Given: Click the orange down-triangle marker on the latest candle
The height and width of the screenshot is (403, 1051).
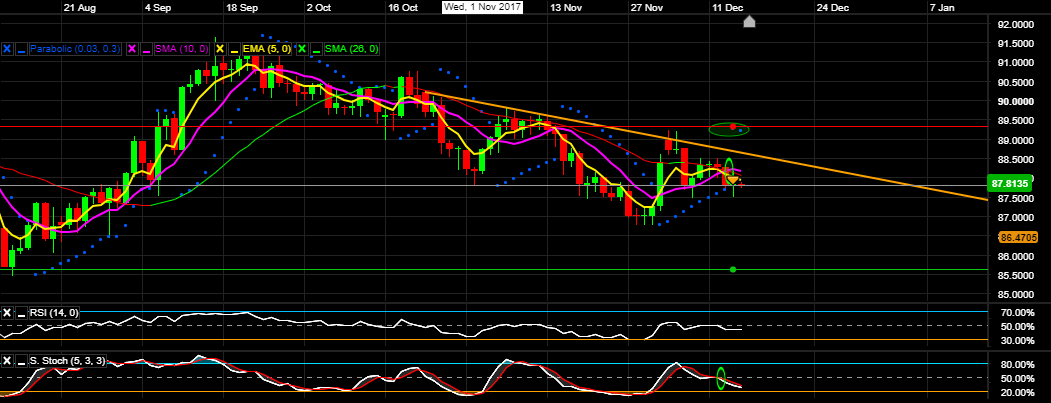Looking at the screenshot, I should coord(733,180).
